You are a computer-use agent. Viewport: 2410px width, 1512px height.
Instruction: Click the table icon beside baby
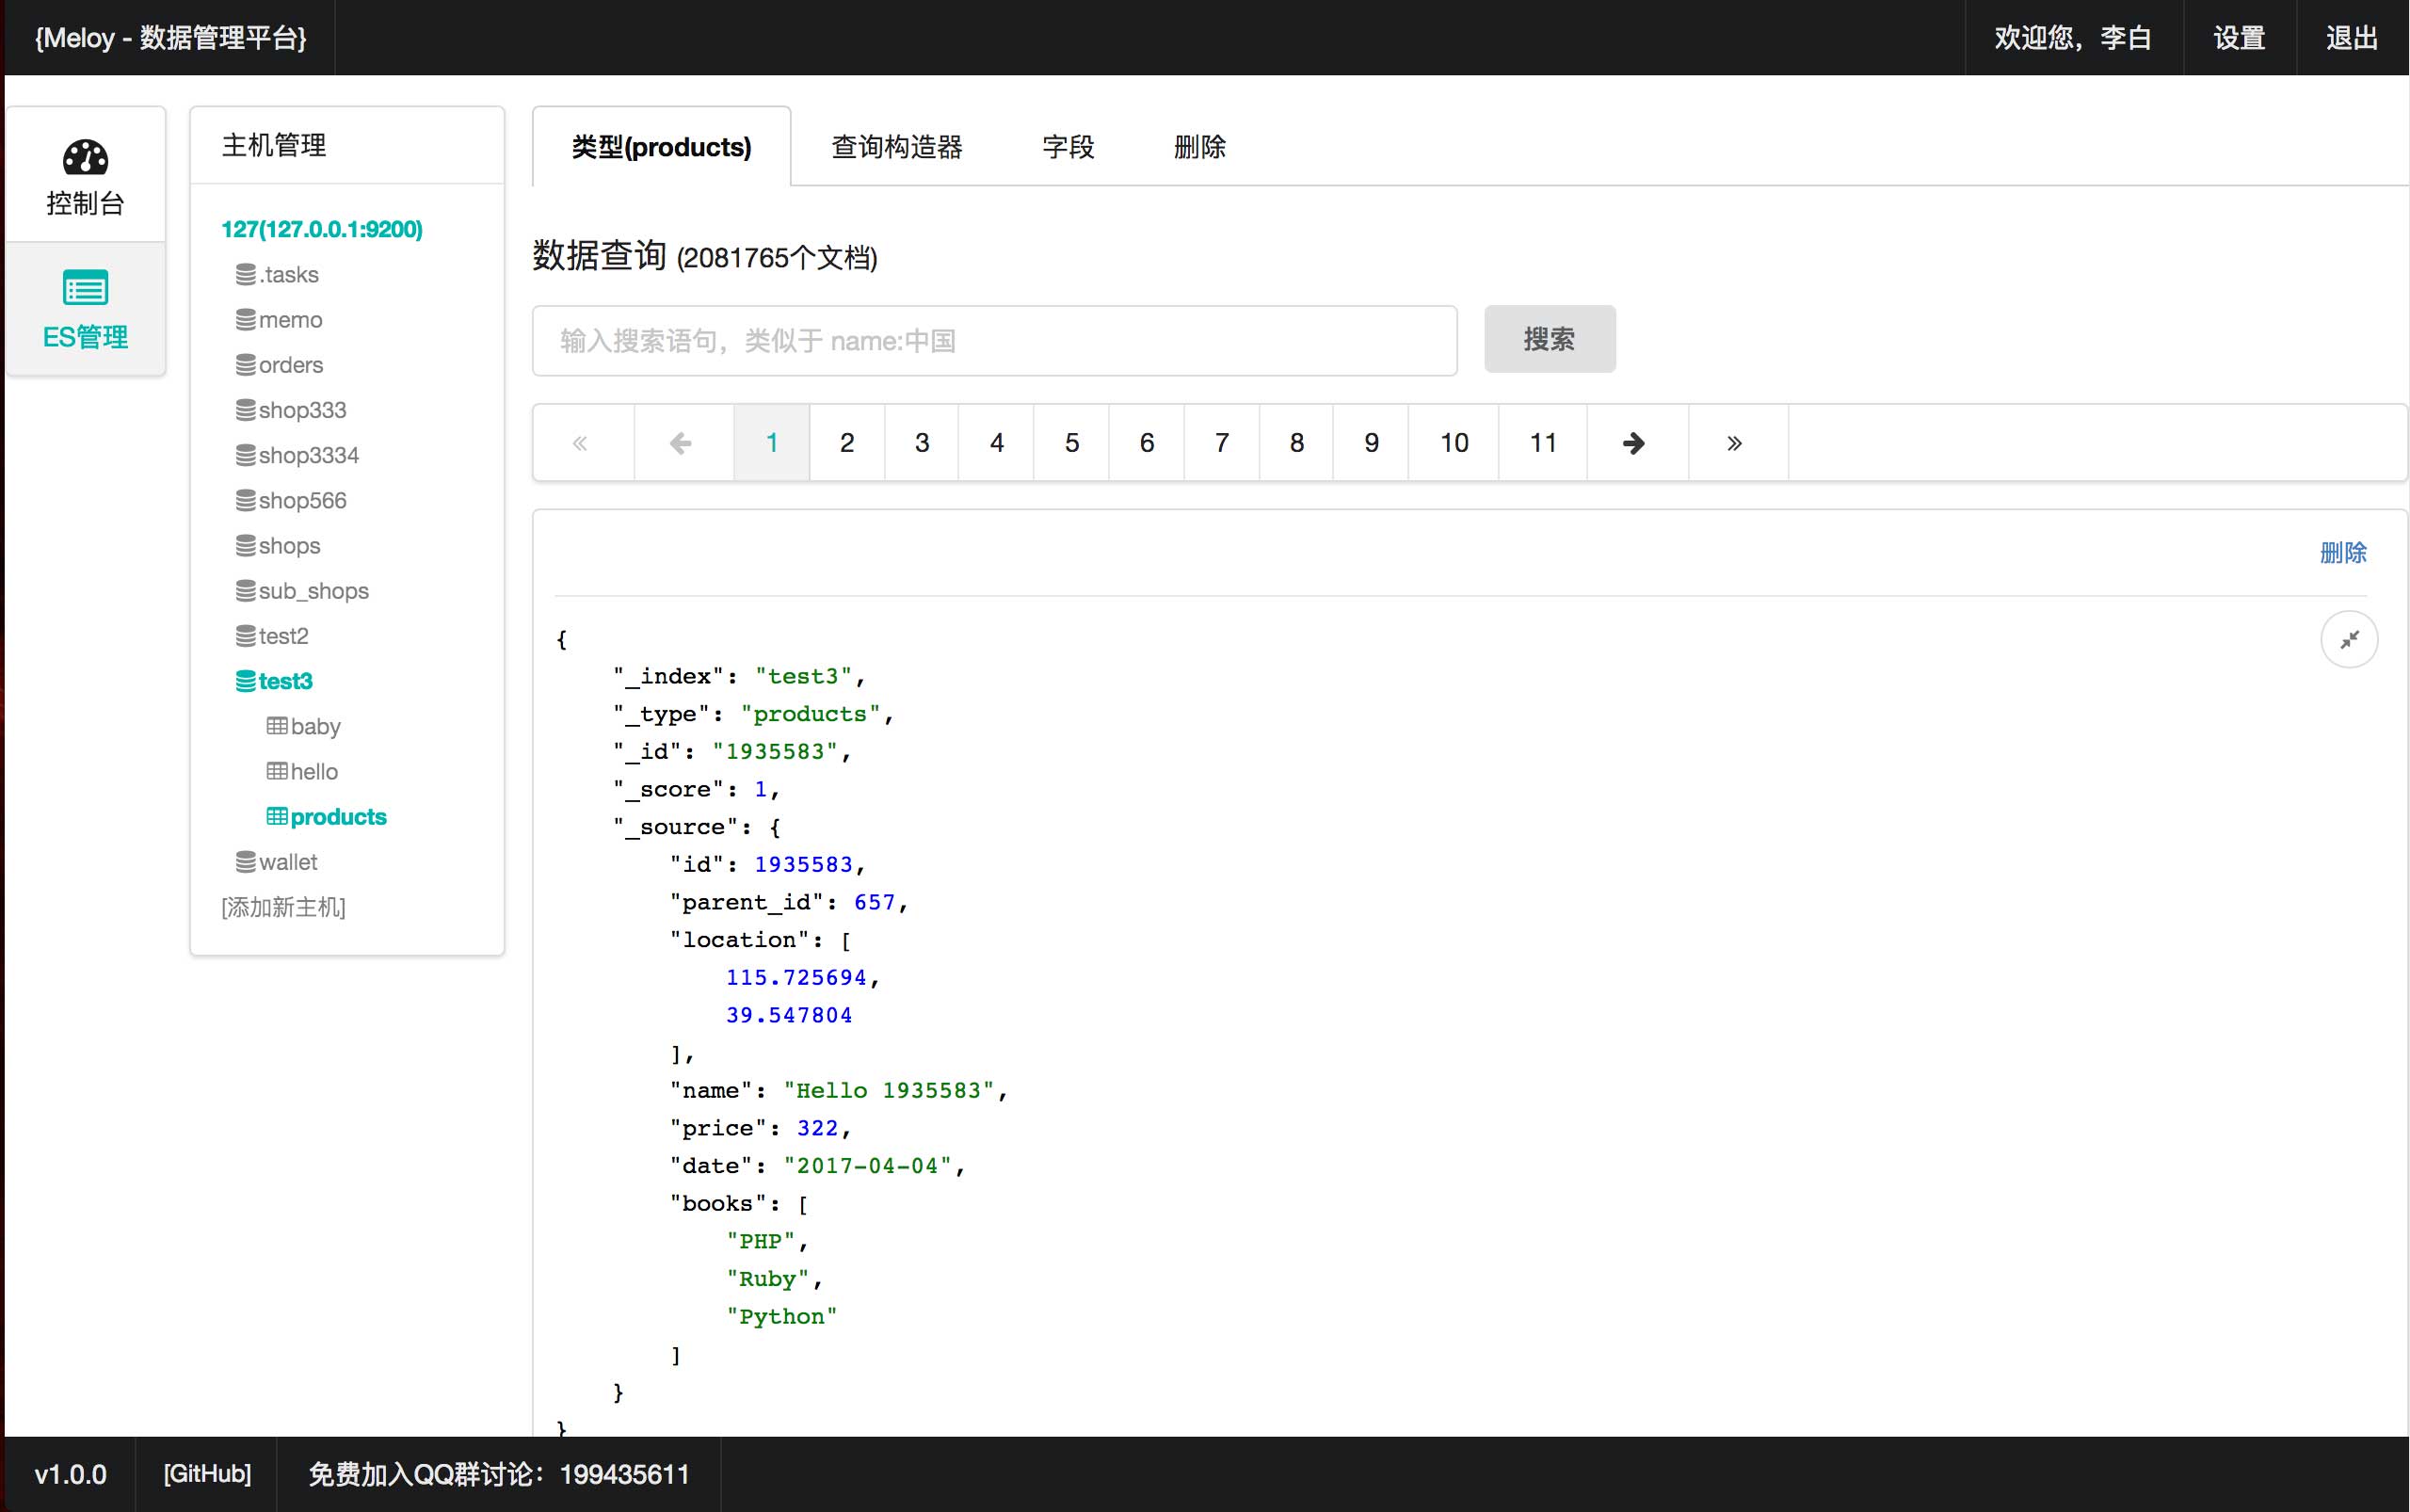[276, 726]
